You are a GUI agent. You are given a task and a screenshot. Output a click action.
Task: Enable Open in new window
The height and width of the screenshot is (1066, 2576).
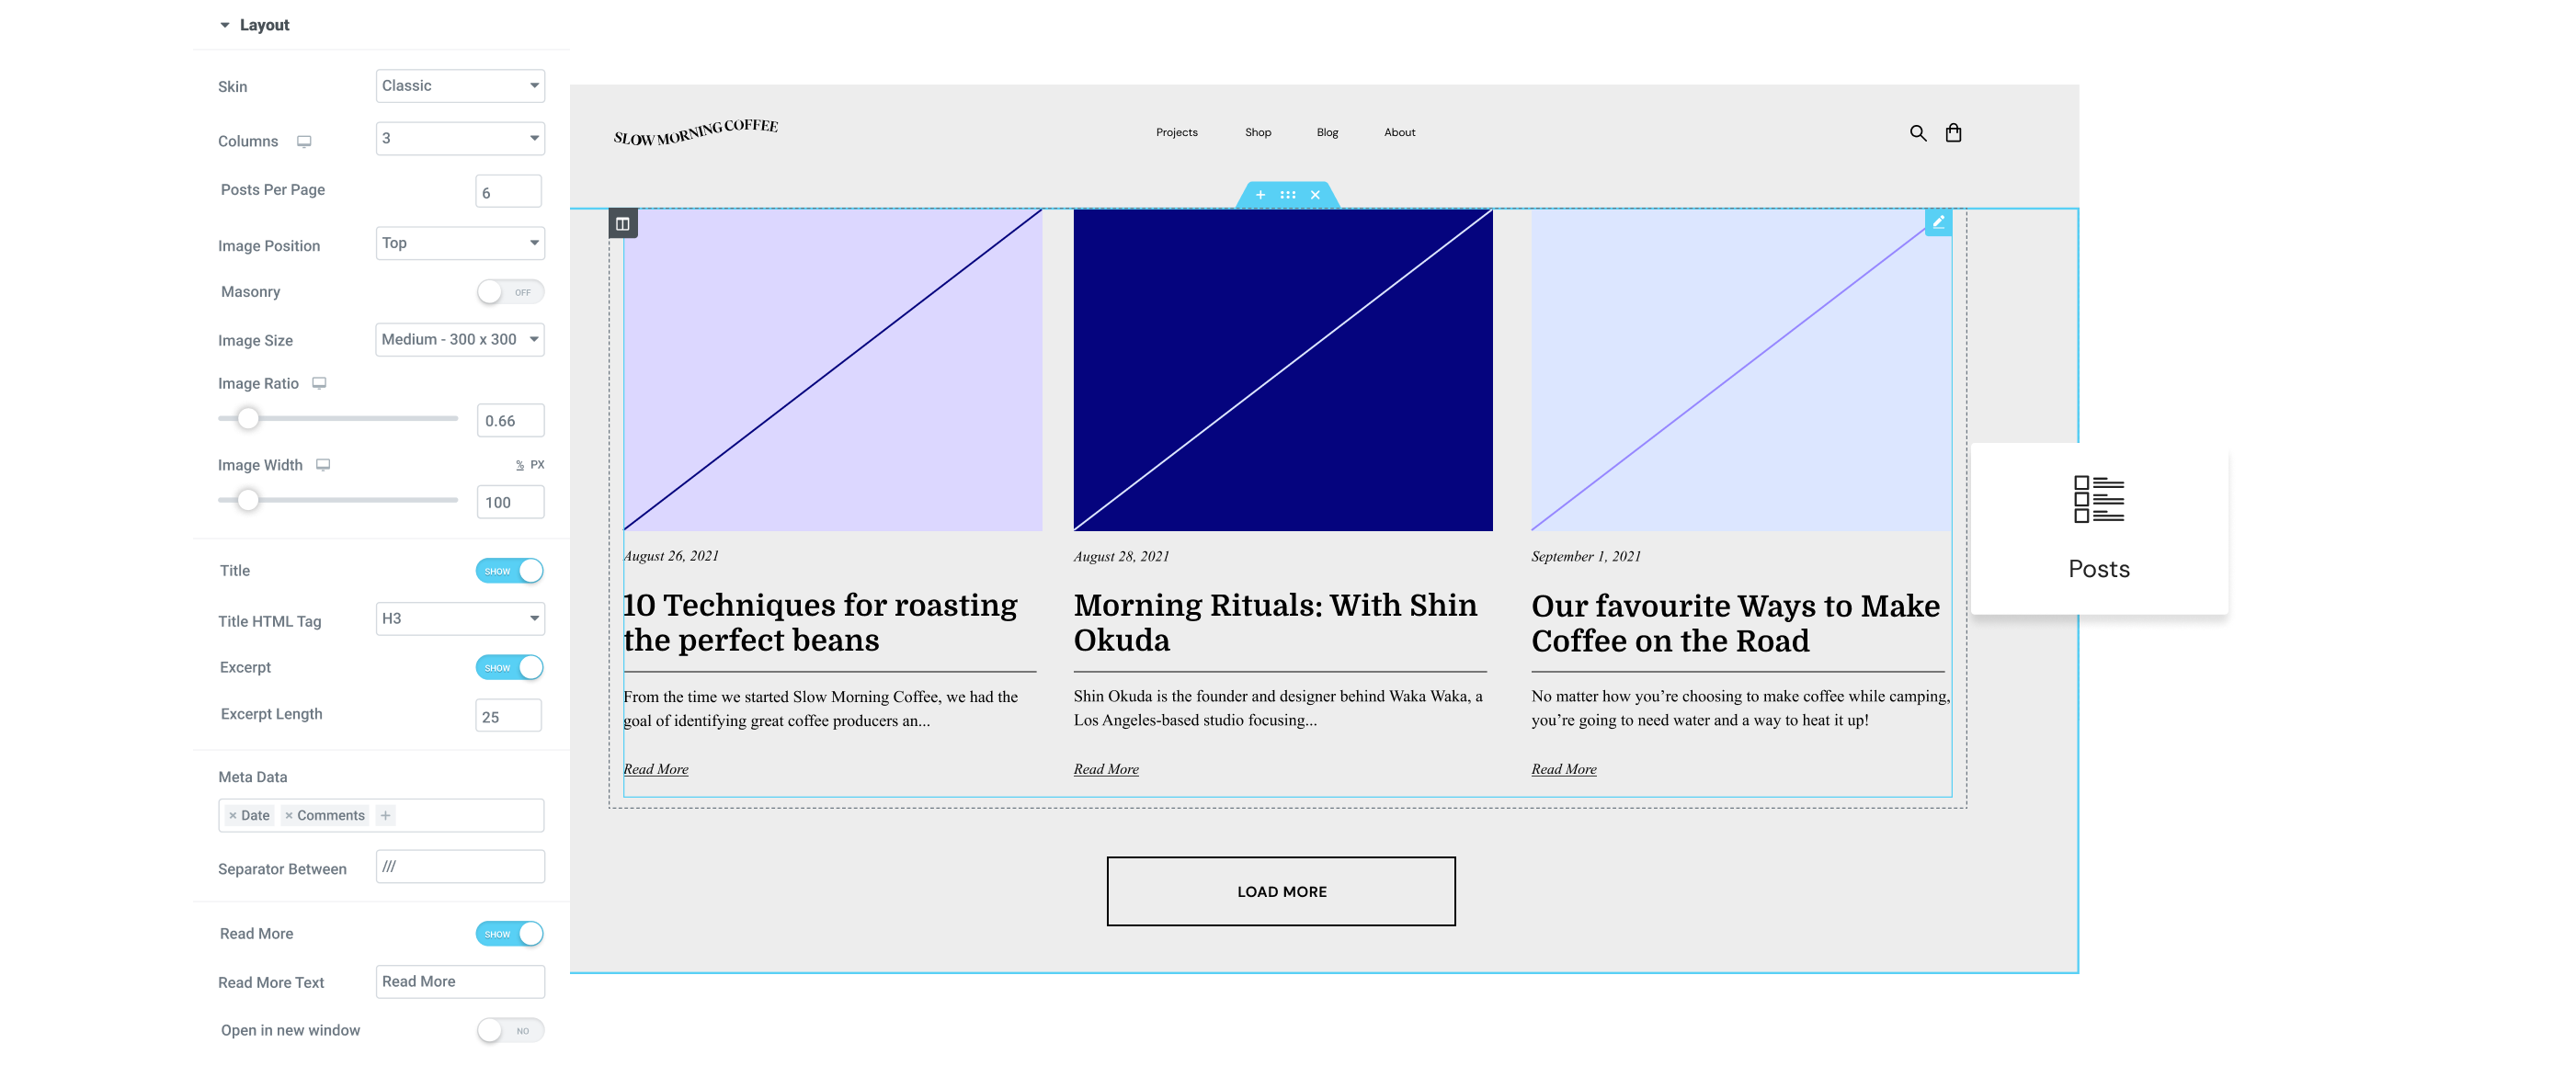click(x=509, y=1030)
